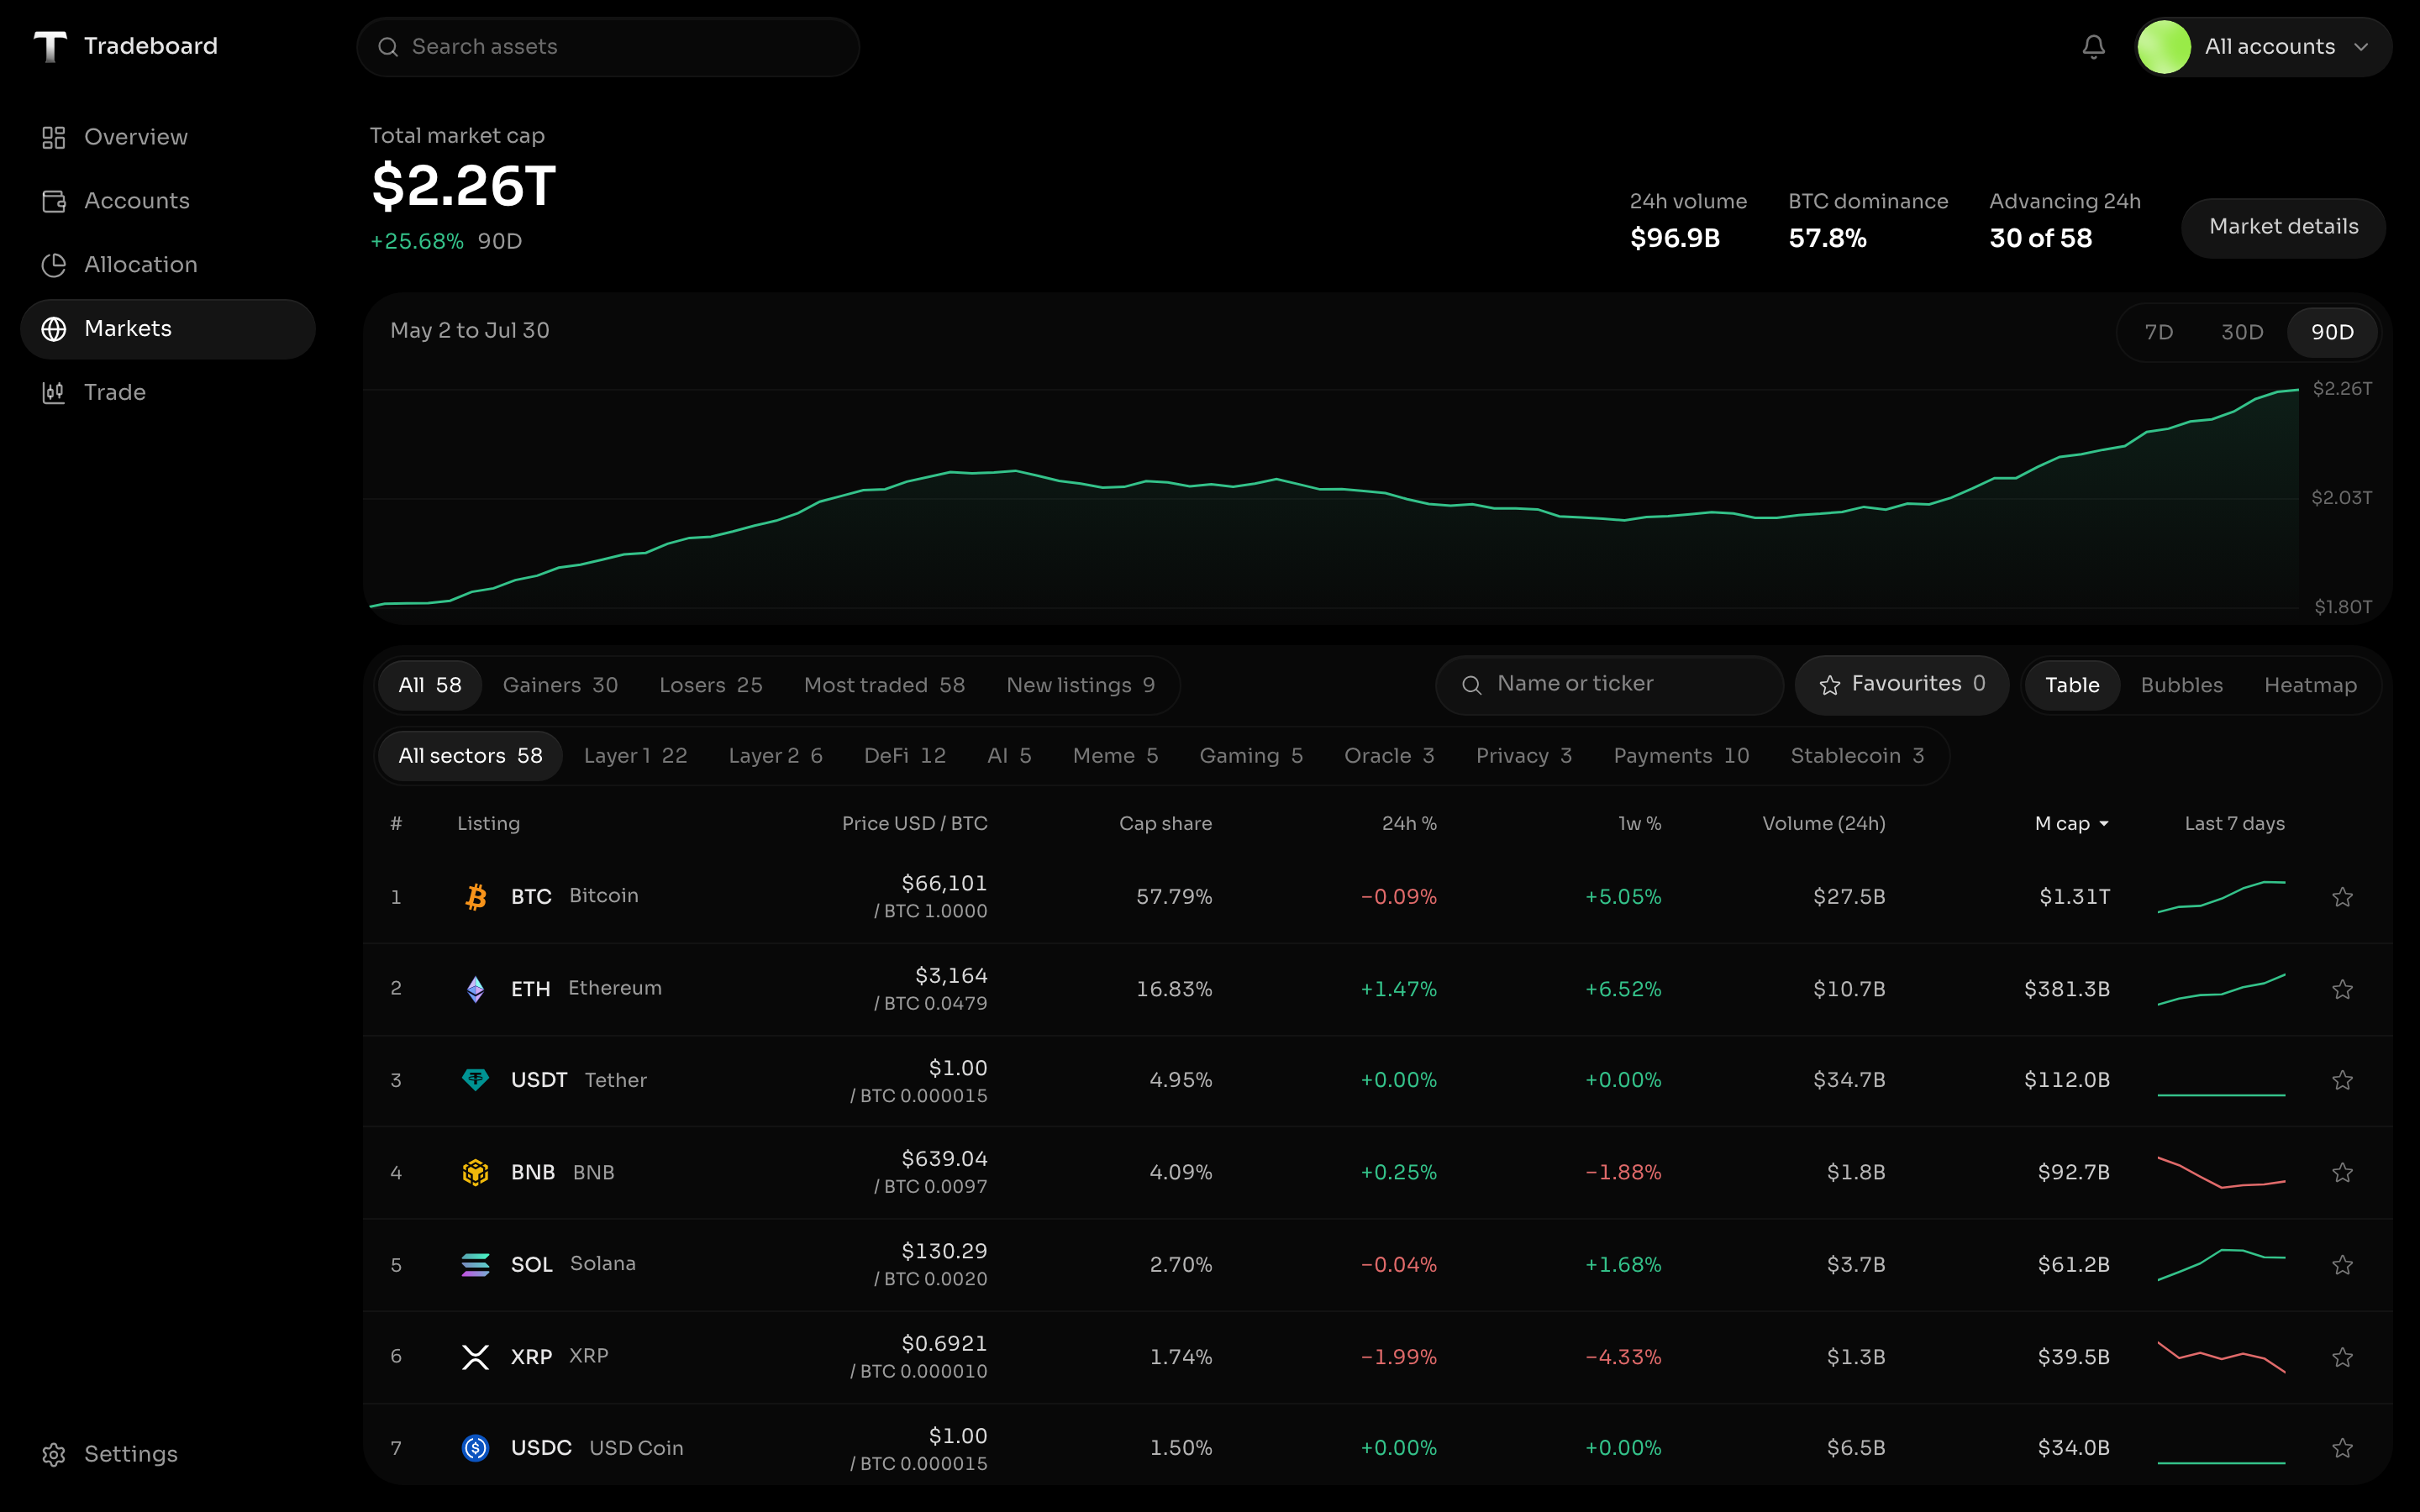Favourite the ETH row star
The image size is (2420, 1512).
pos(2342,989)
